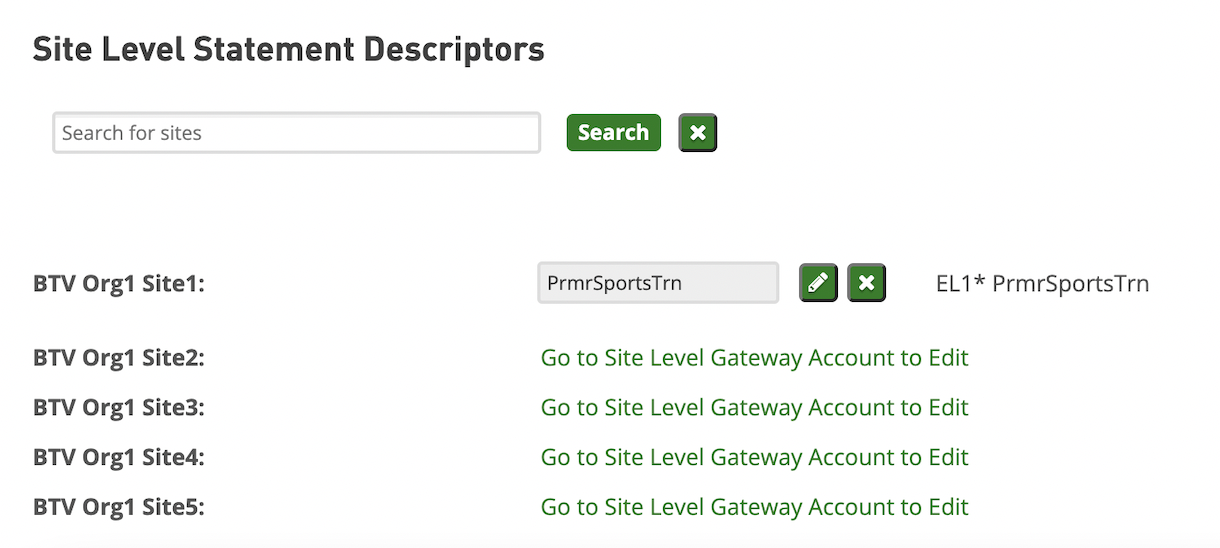Click the X icon beside Site1 descriptor
Viewport: 1220px width, 548px height.
coord(866,283)
